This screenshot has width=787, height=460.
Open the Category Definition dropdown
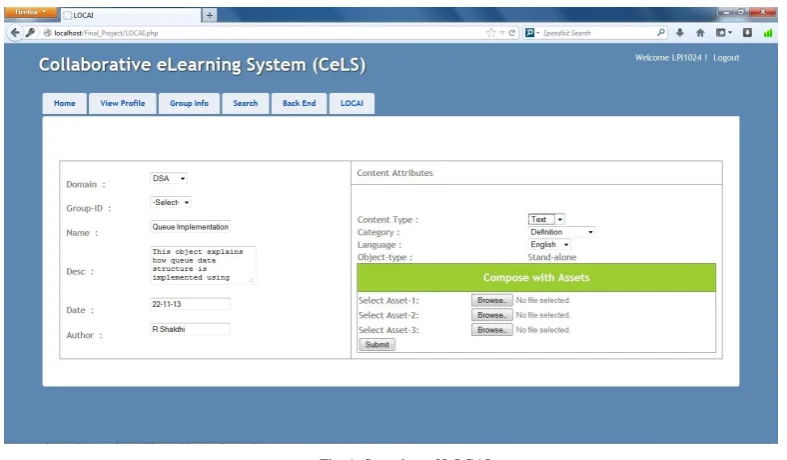(x=562, y=232)
